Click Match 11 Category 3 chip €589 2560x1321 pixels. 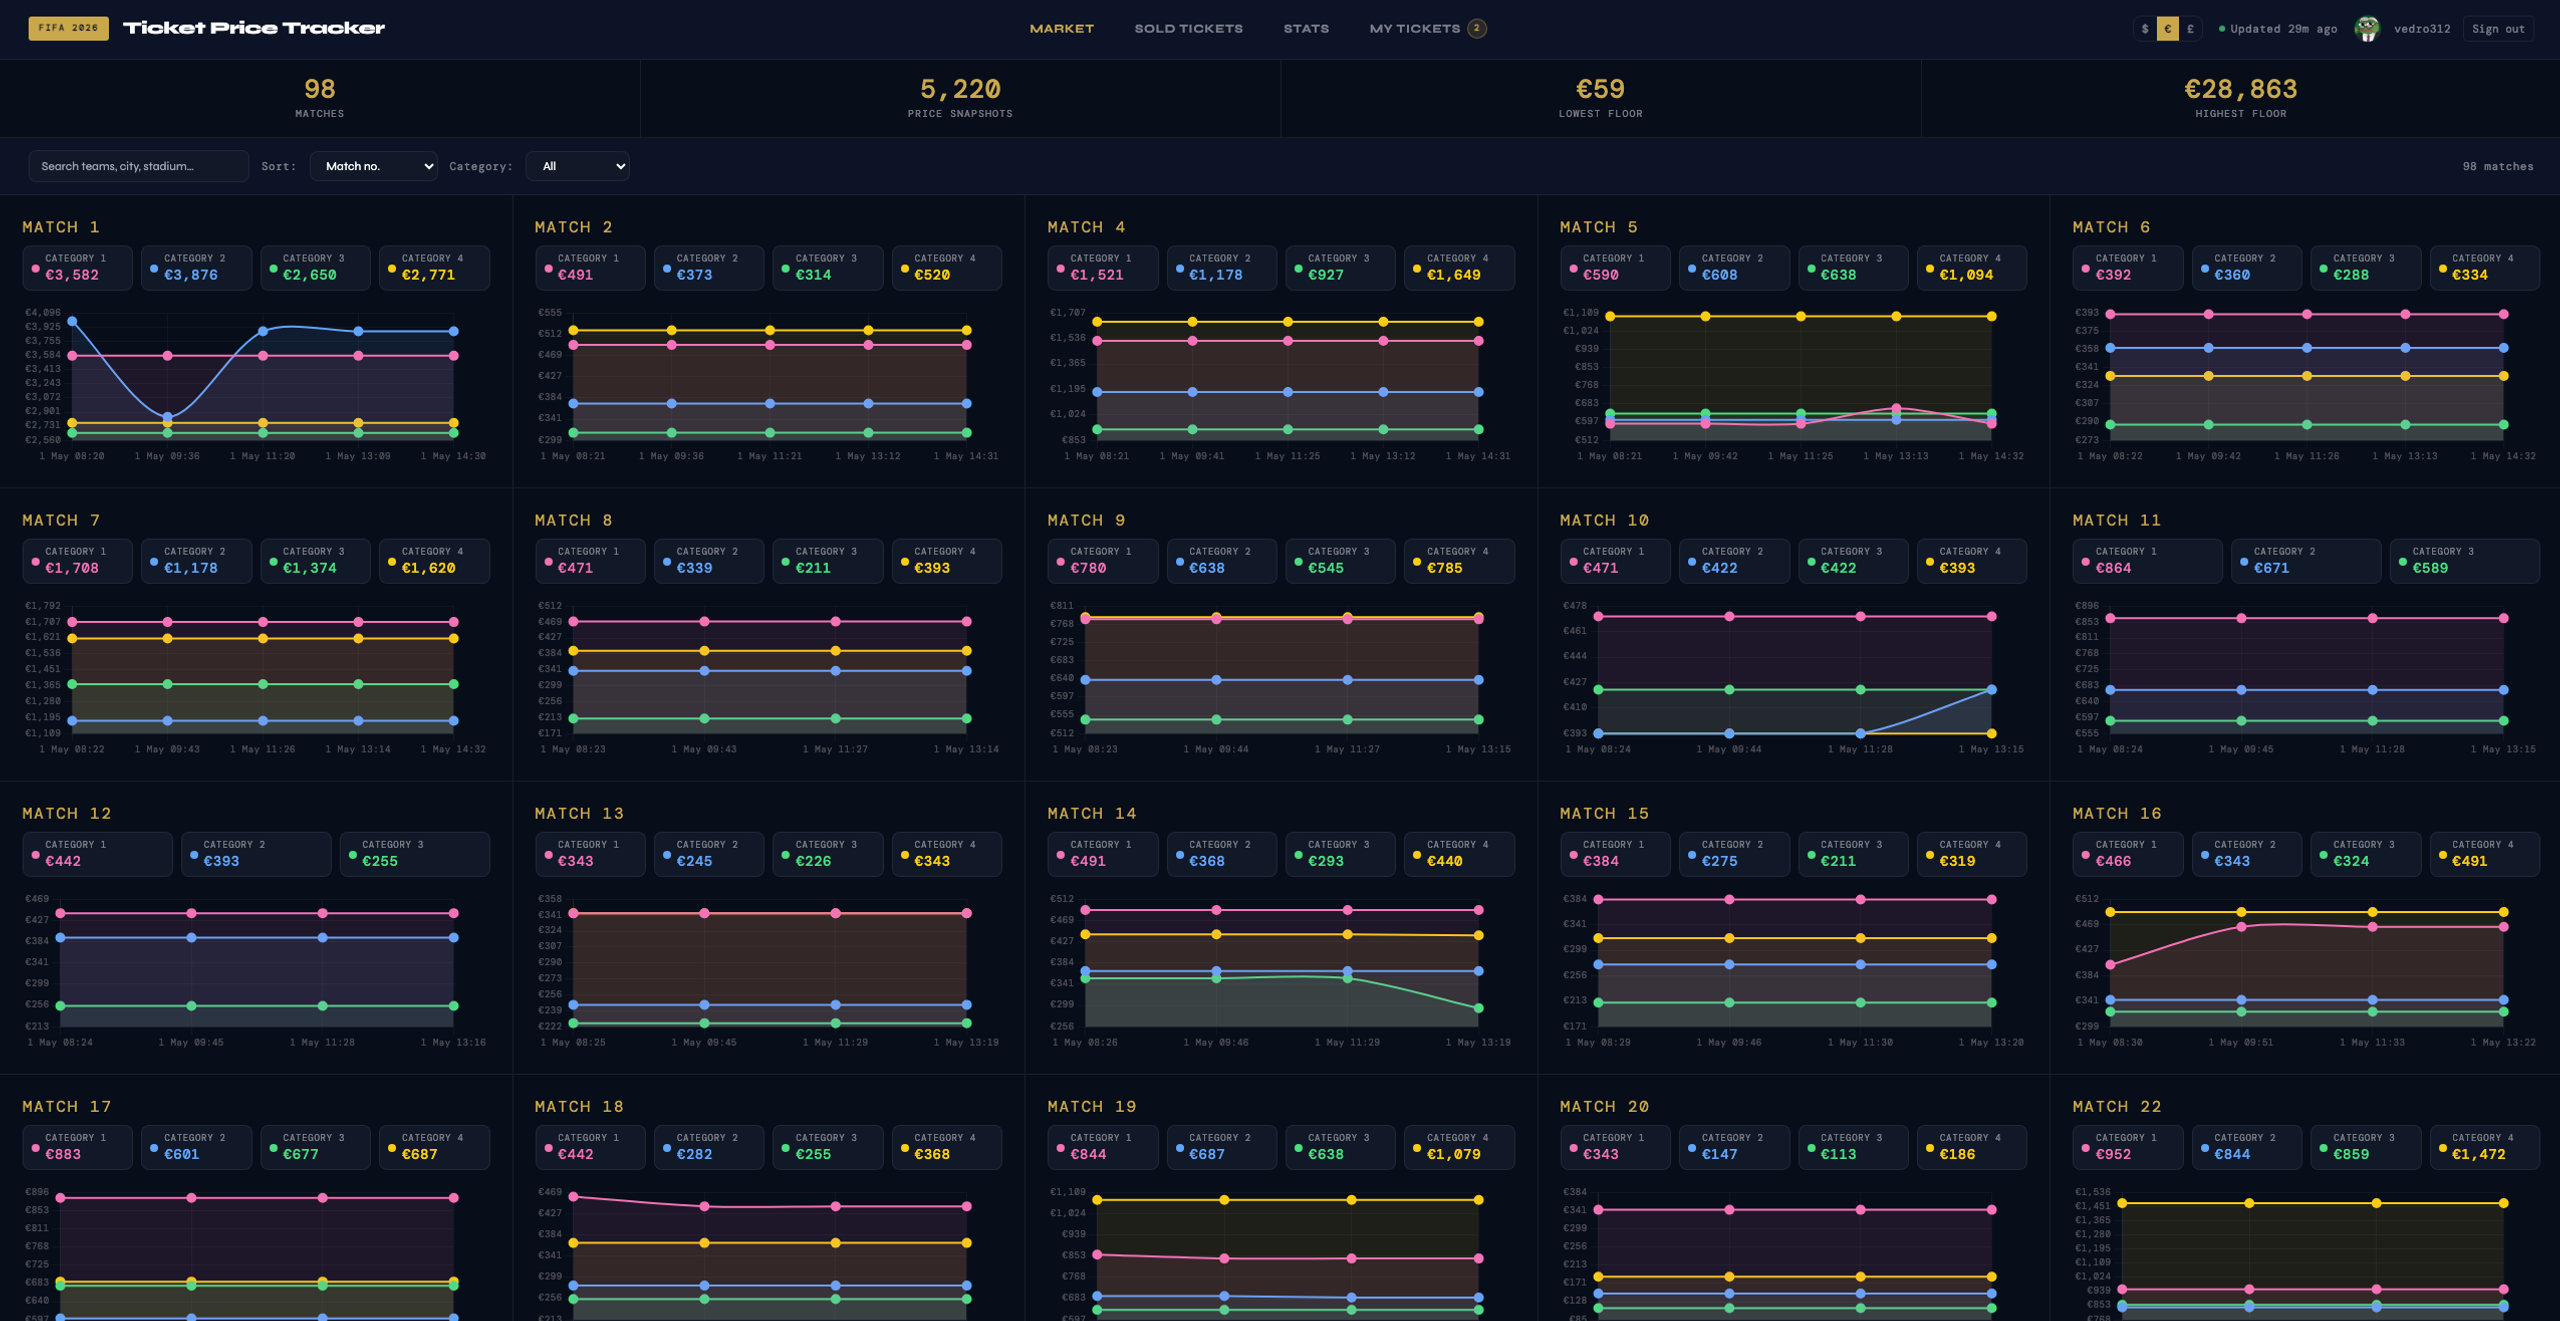click(x=2464, y=561)
